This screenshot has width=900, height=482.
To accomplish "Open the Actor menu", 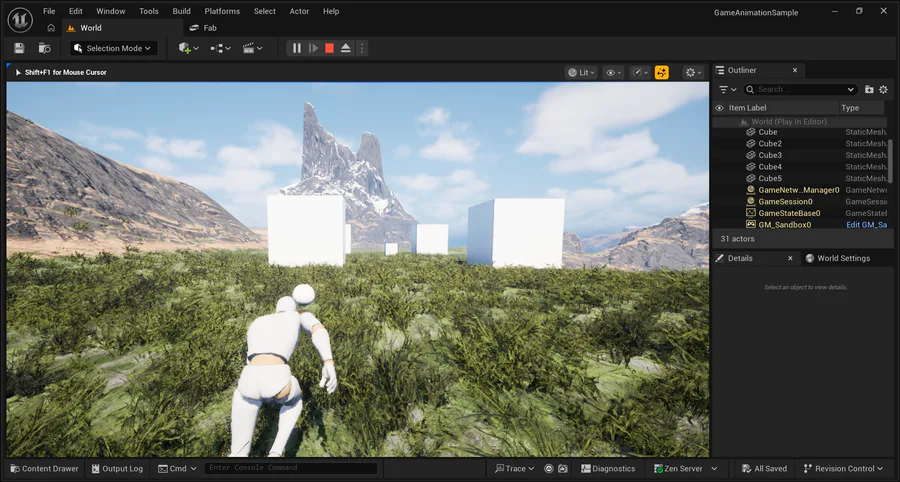I will click(x=299, y=11).
